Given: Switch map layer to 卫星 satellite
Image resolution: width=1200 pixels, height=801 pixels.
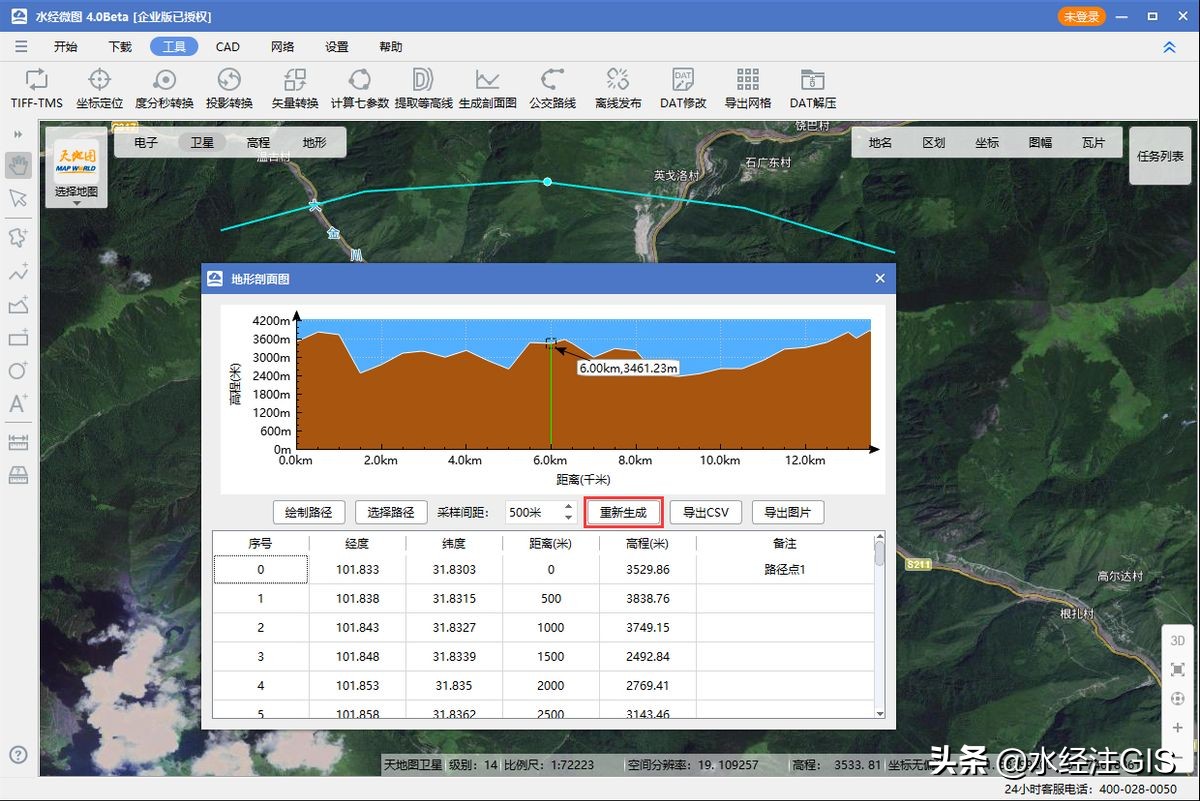Looking at the screenshot, I should (x=202, y=143).
